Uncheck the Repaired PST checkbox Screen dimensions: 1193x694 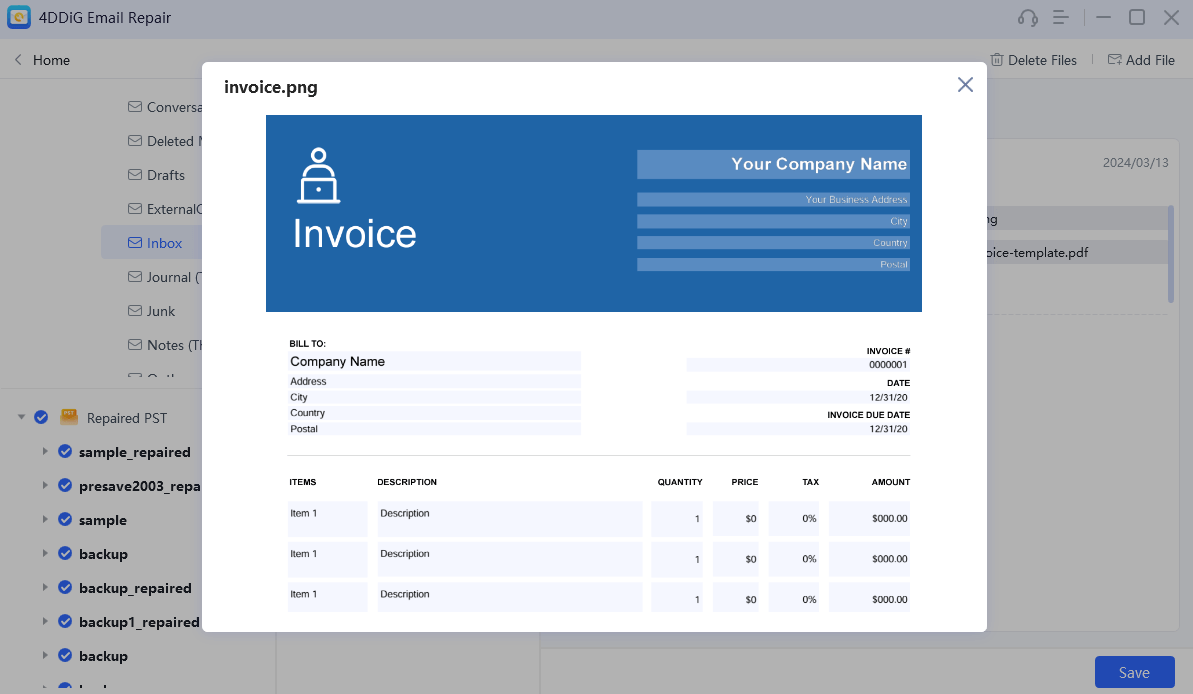click(41, 417)
